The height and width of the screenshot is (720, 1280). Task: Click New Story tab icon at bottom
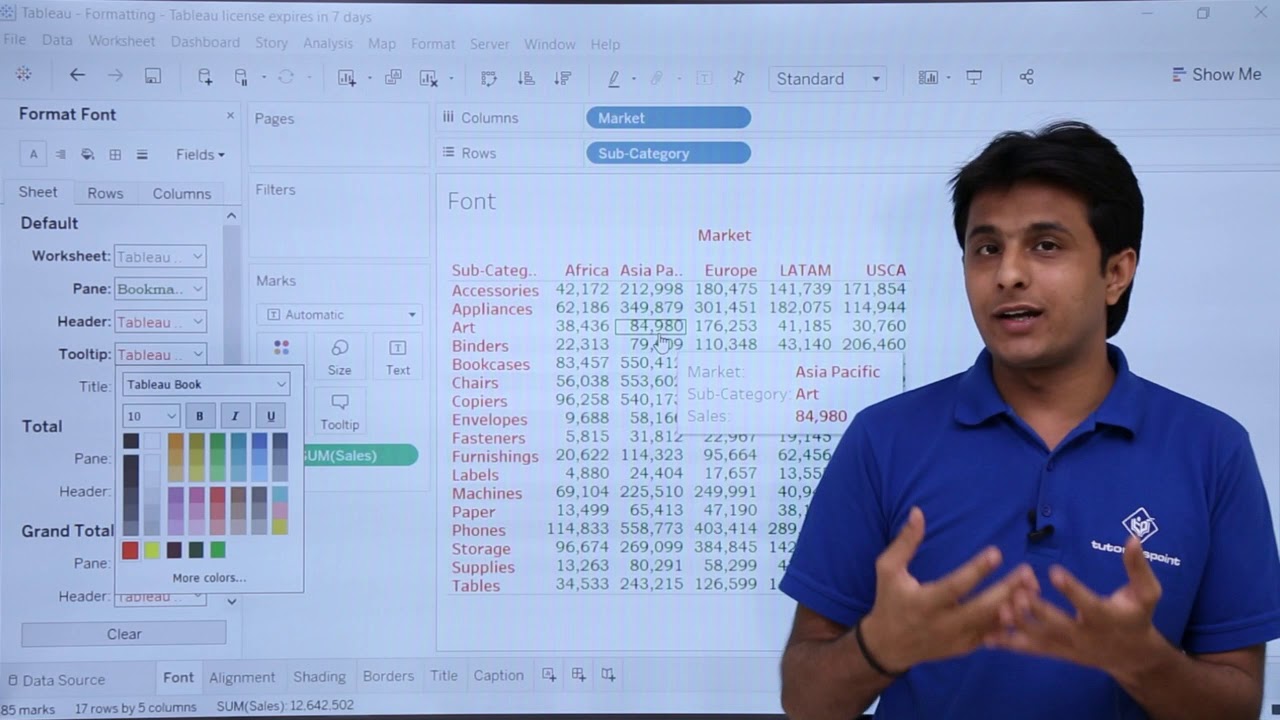(608, 675)
